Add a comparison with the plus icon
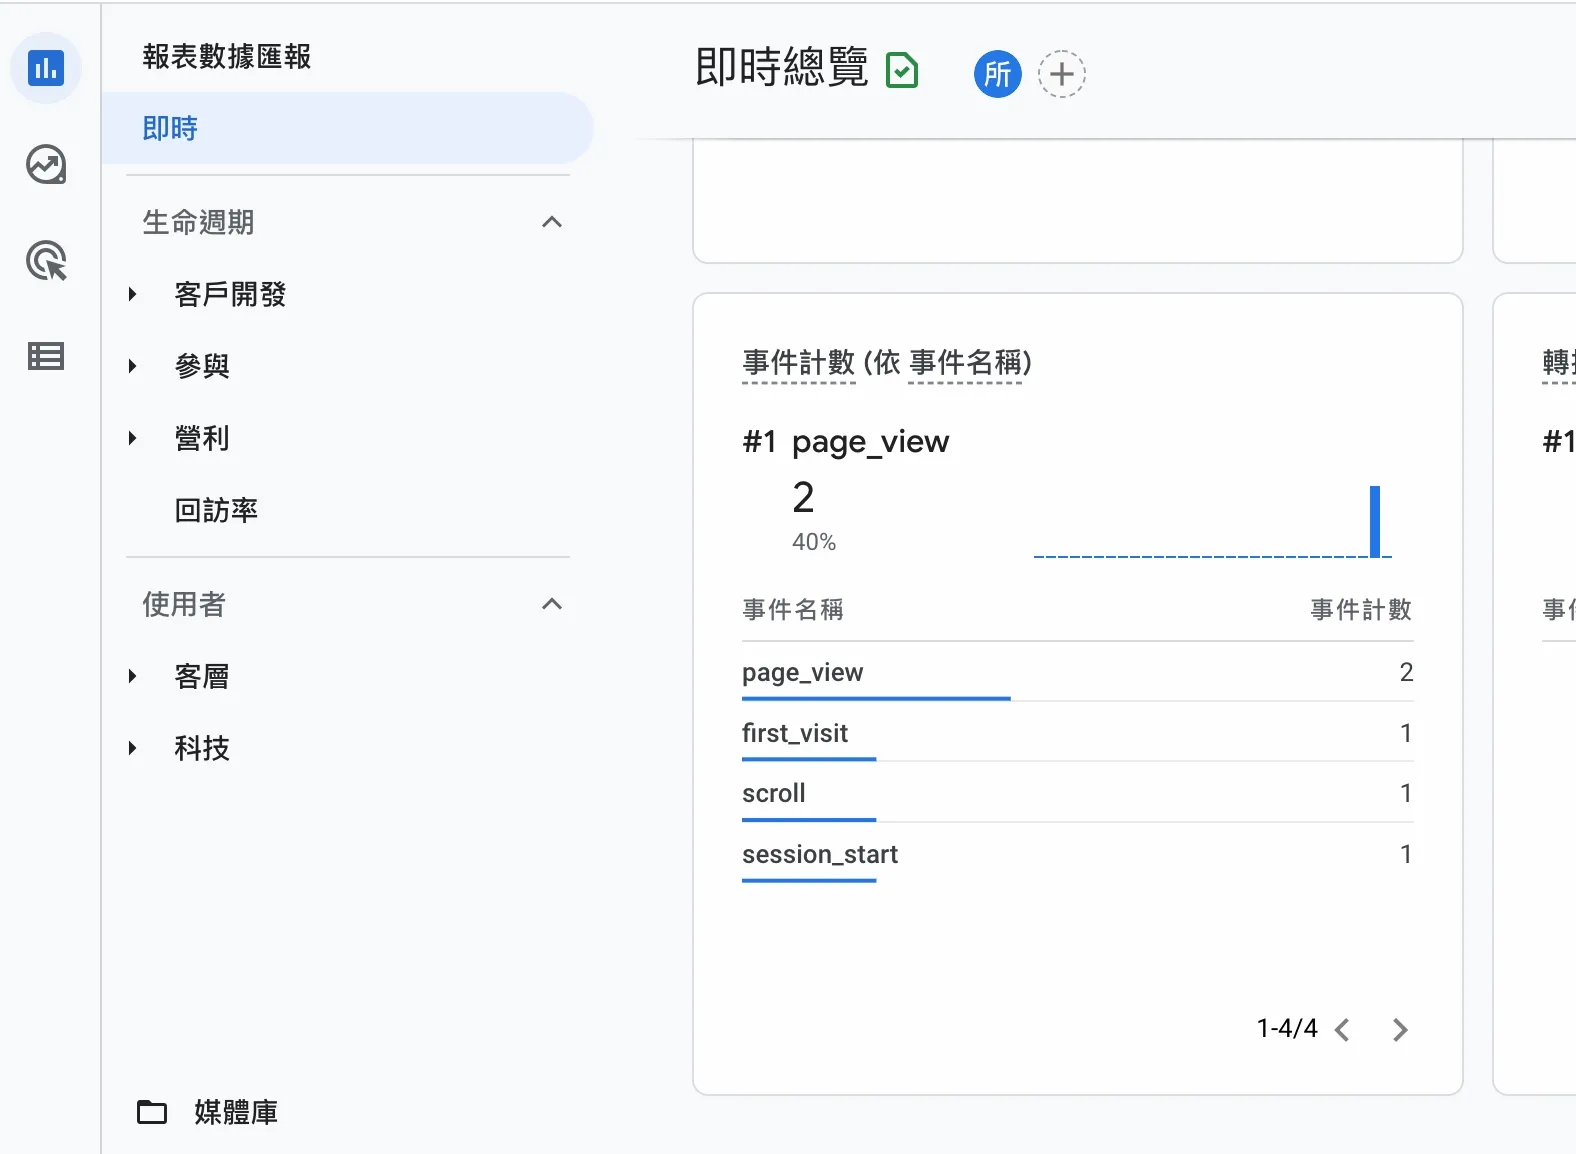Viewport: 1576px width, 1154px height. coord(1062,74)
